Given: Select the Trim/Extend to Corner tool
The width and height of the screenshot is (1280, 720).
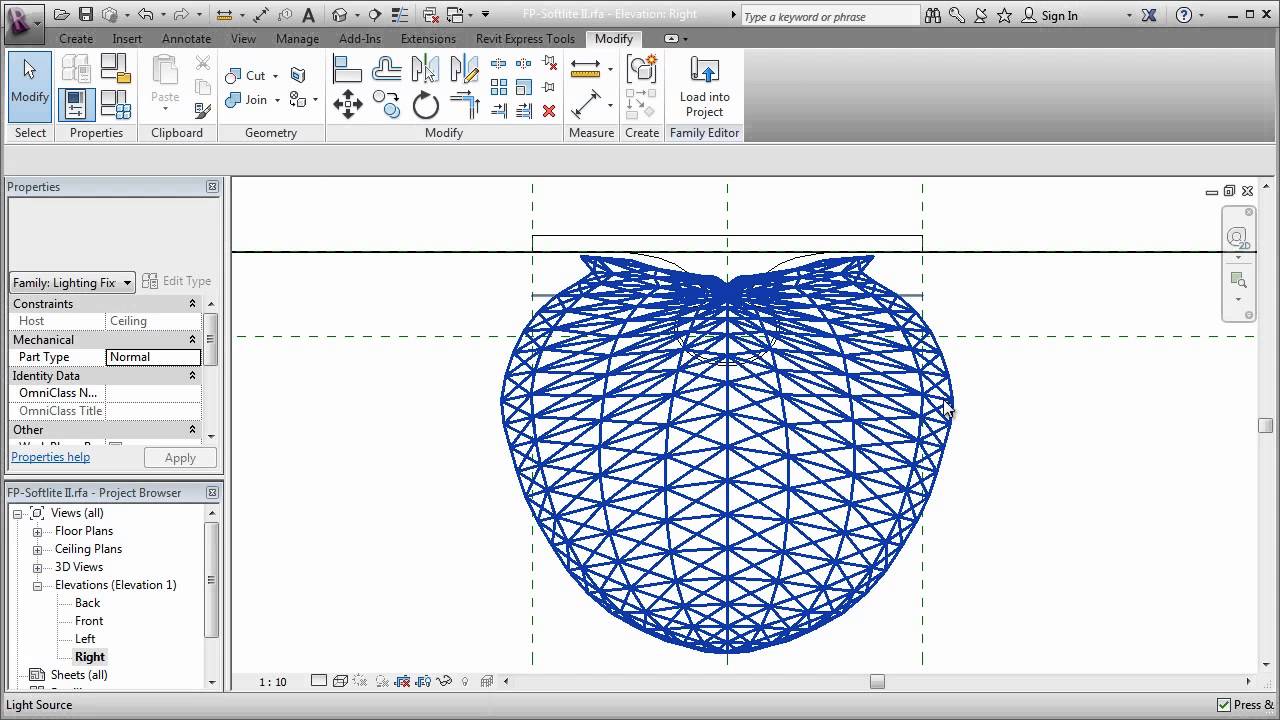Looking at the screenshot, I should coord(464,104).
